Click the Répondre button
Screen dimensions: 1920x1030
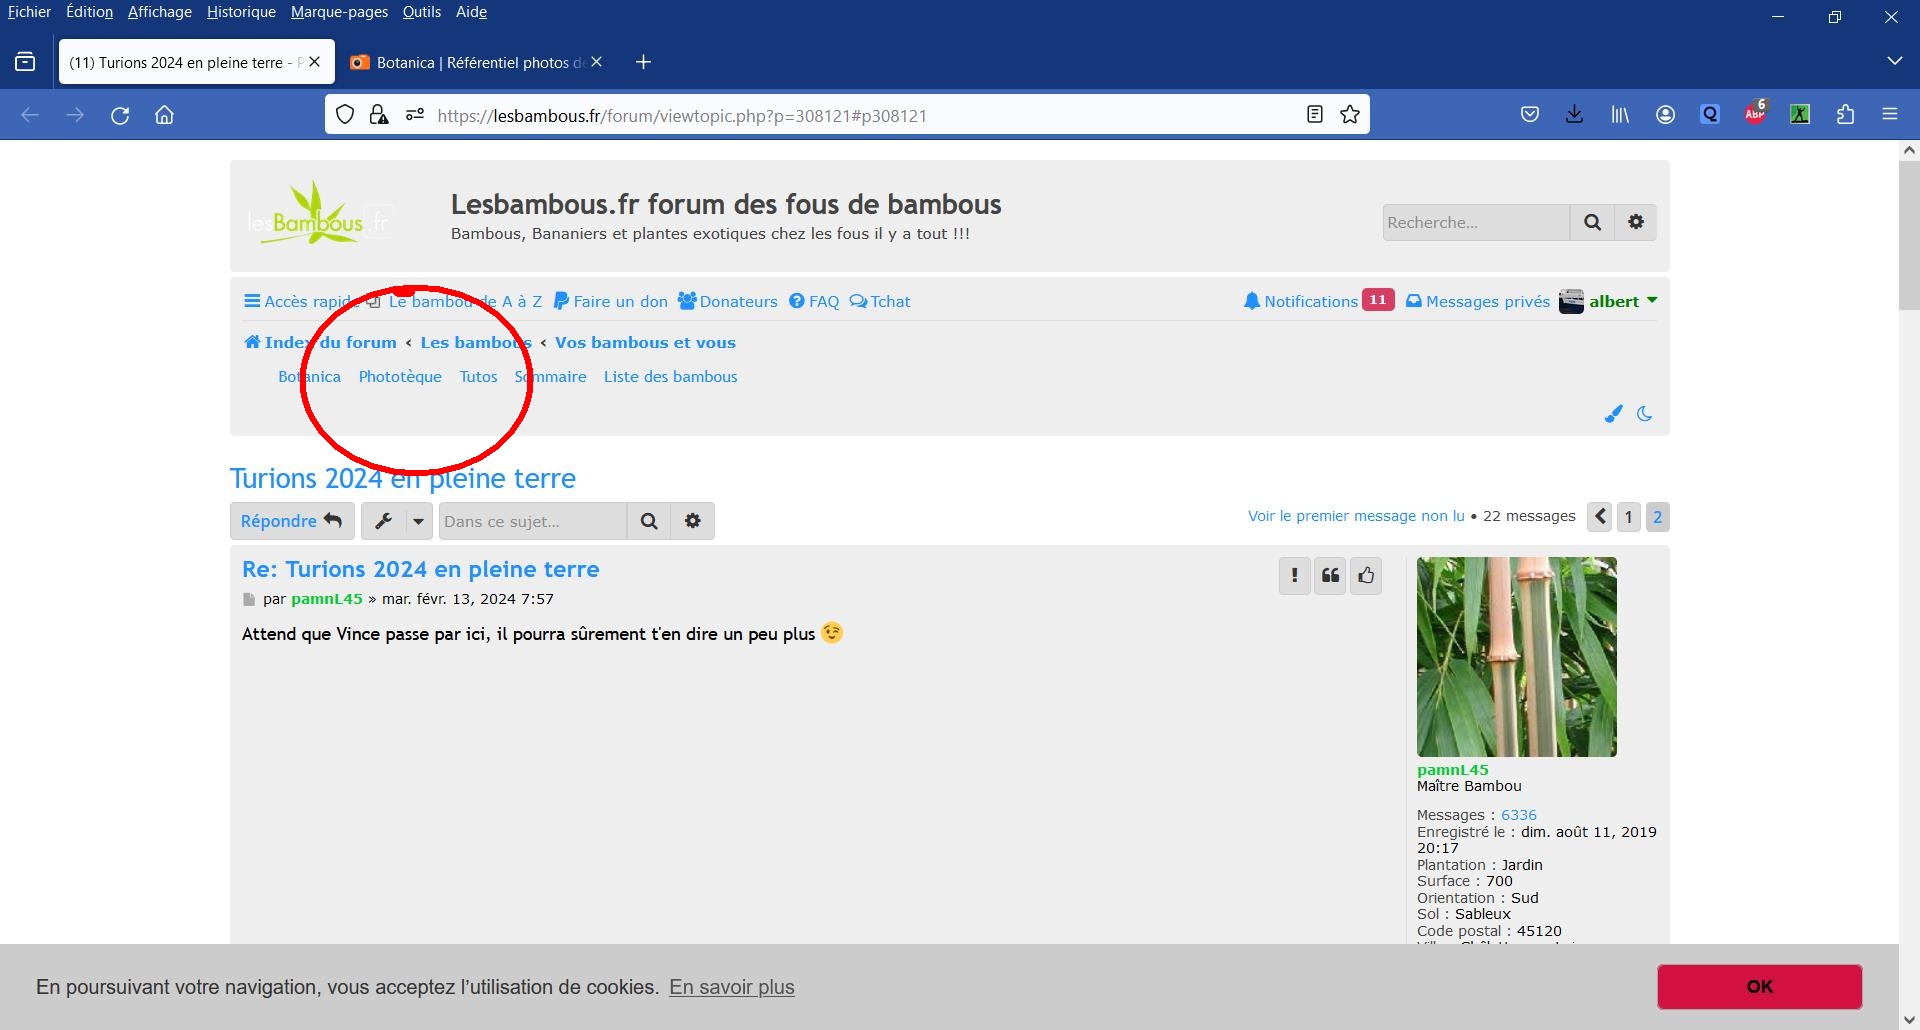(x=292, y=521)
